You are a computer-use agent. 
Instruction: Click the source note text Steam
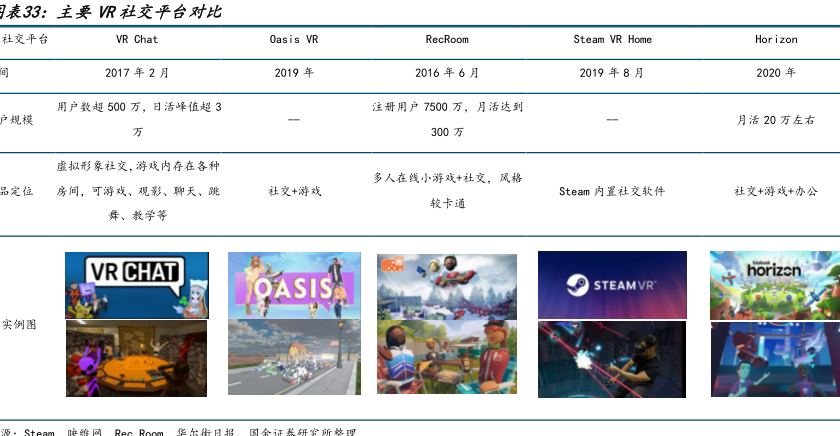pyautogui.click(x=39, y=432)
